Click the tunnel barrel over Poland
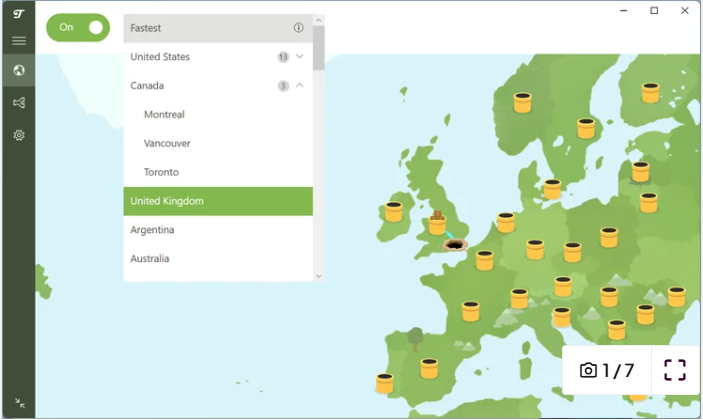703x420 pixels. click(x=609, y=238)
